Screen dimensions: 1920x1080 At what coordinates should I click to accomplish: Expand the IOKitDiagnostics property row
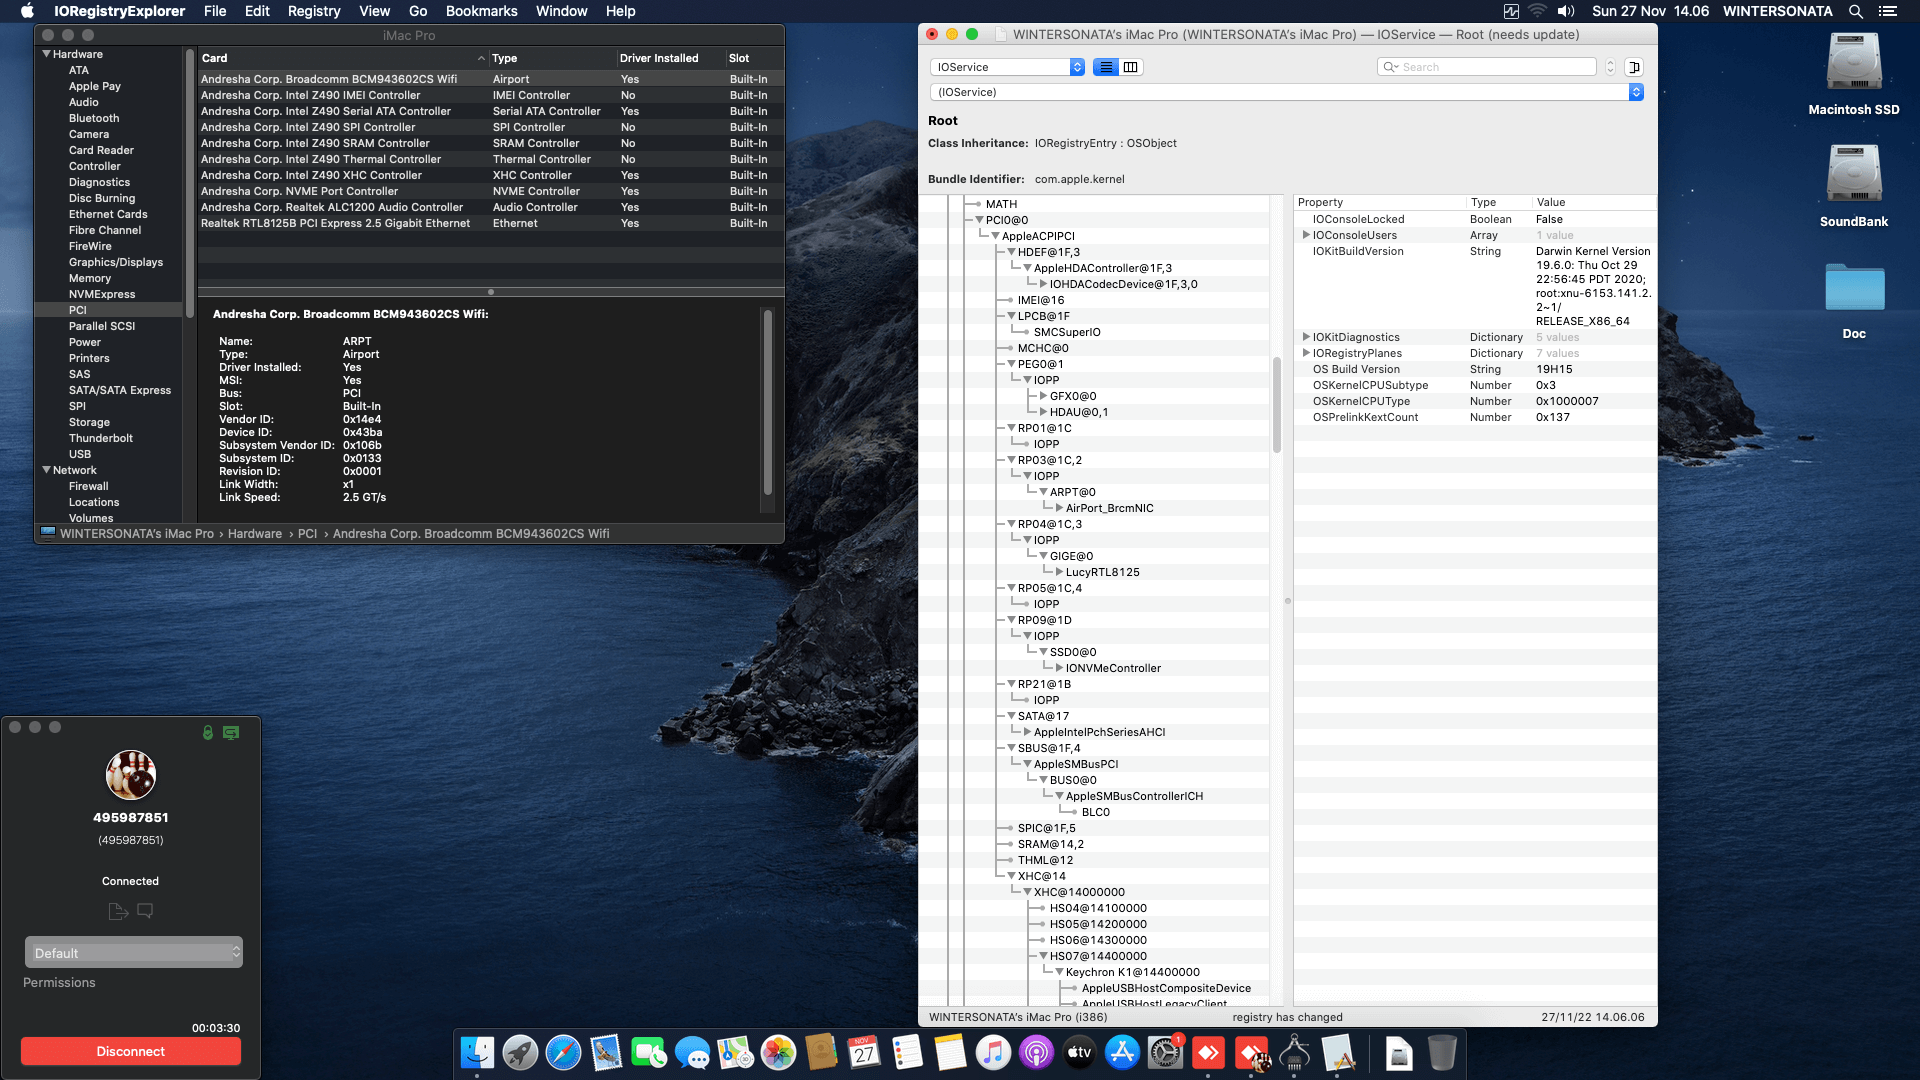coord(1306,337)
